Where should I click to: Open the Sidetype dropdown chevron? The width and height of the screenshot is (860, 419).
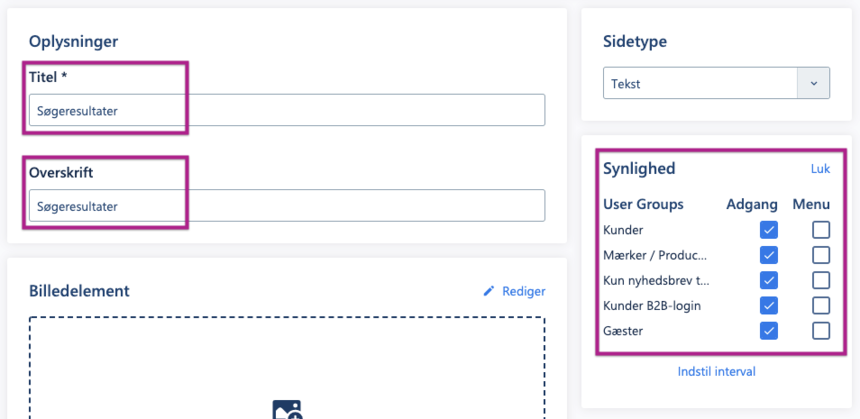click(813, 83)
